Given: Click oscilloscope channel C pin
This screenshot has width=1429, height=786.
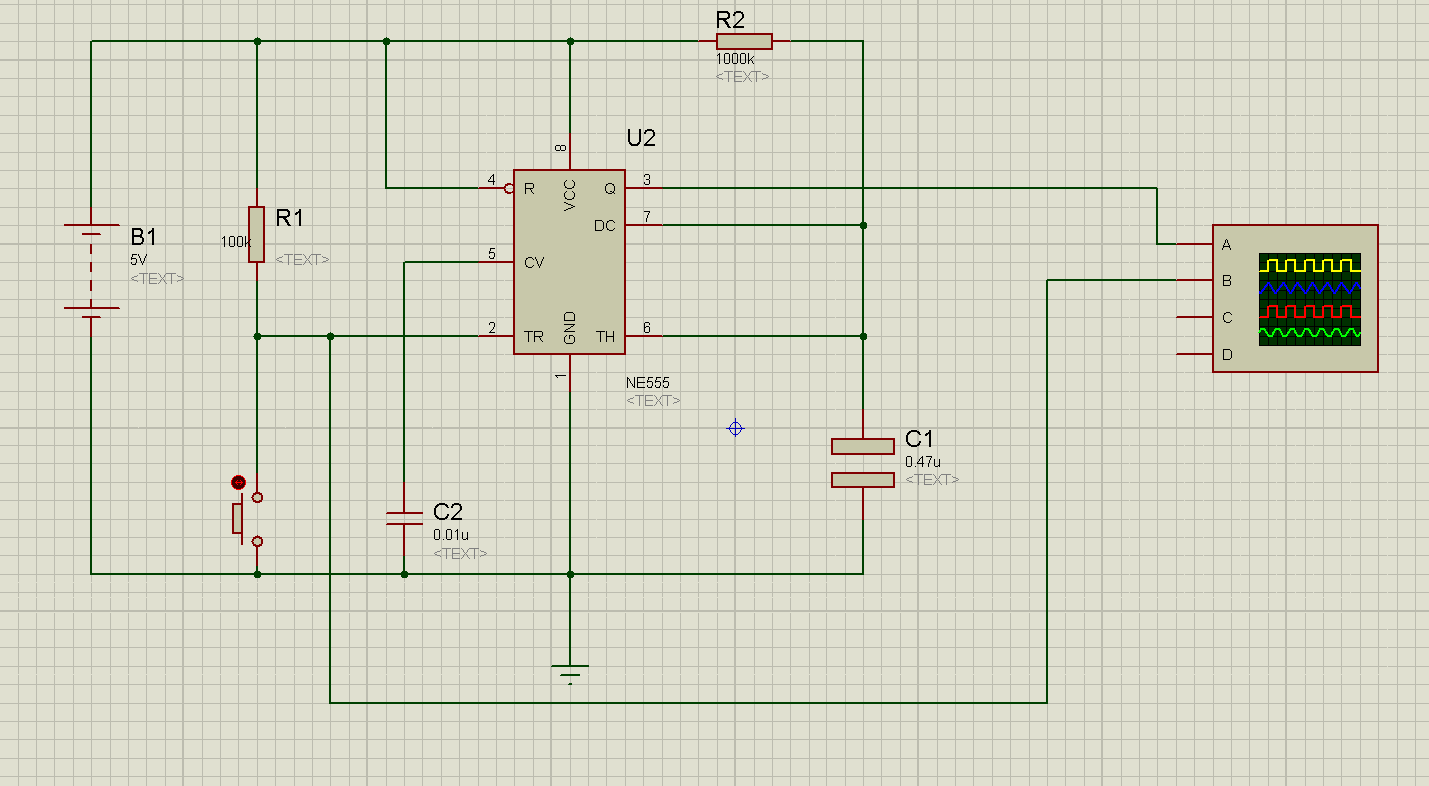Looking at the screenshot, I should (1195, 318).
